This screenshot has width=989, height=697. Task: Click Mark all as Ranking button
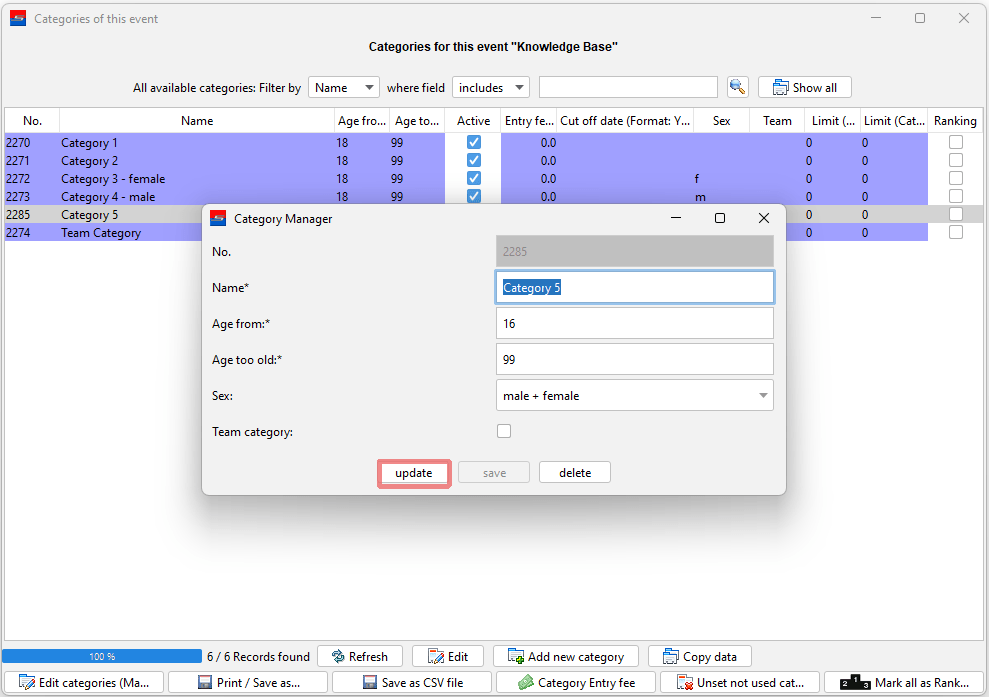905,683
